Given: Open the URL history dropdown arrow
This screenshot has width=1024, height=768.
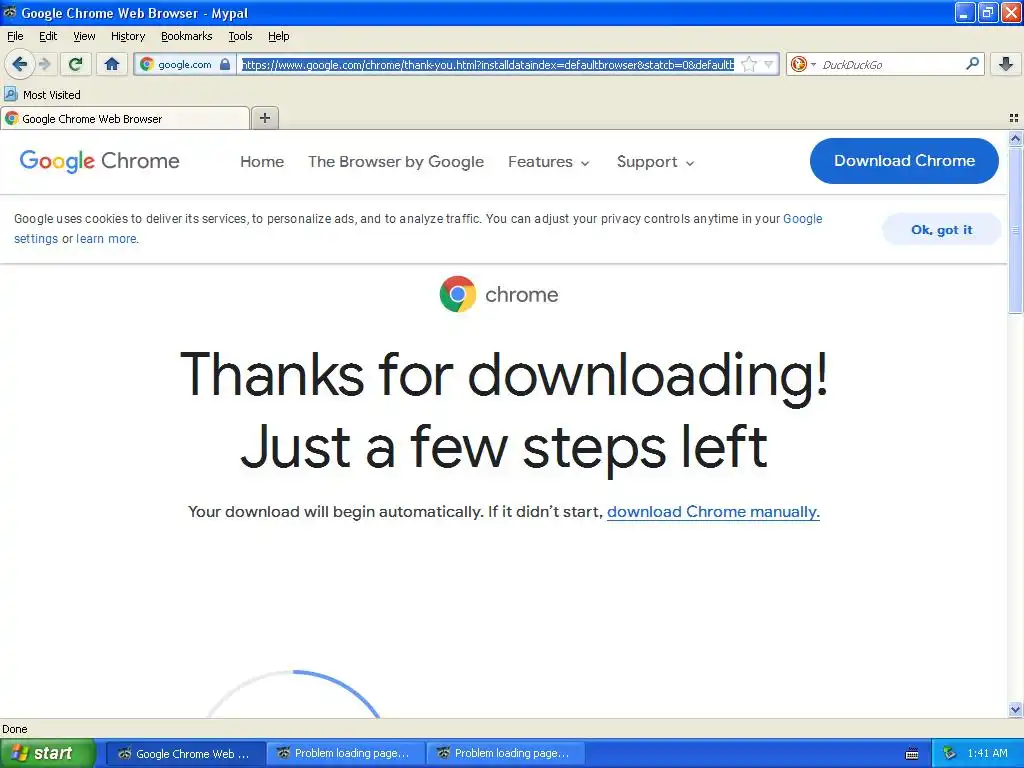Looking at the screenshot, I should pyautogui.click(x=769, y=64).
